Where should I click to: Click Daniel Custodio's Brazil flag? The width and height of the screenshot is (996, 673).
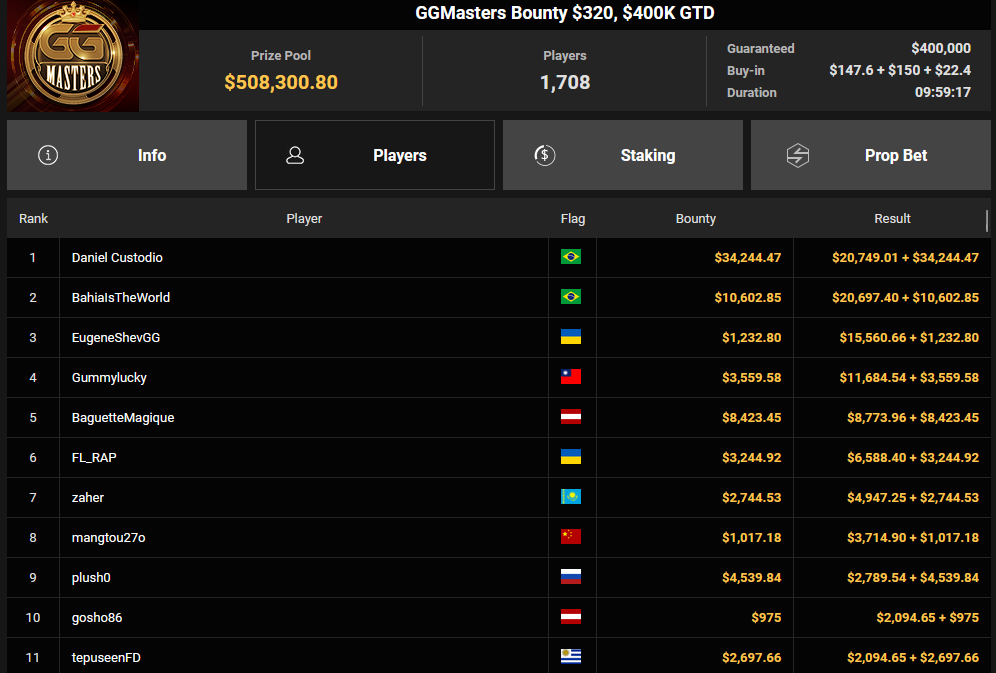(570, 257)
